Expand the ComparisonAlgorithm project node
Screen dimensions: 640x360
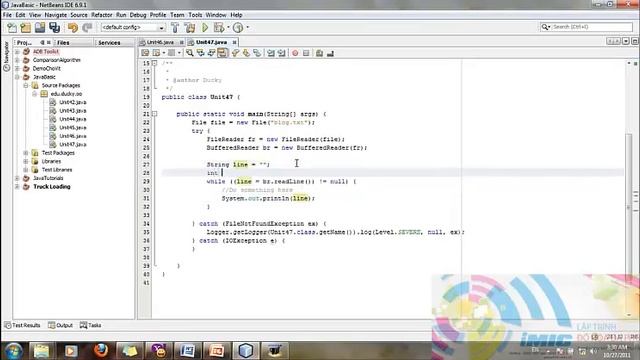click(x=17, y=60)
